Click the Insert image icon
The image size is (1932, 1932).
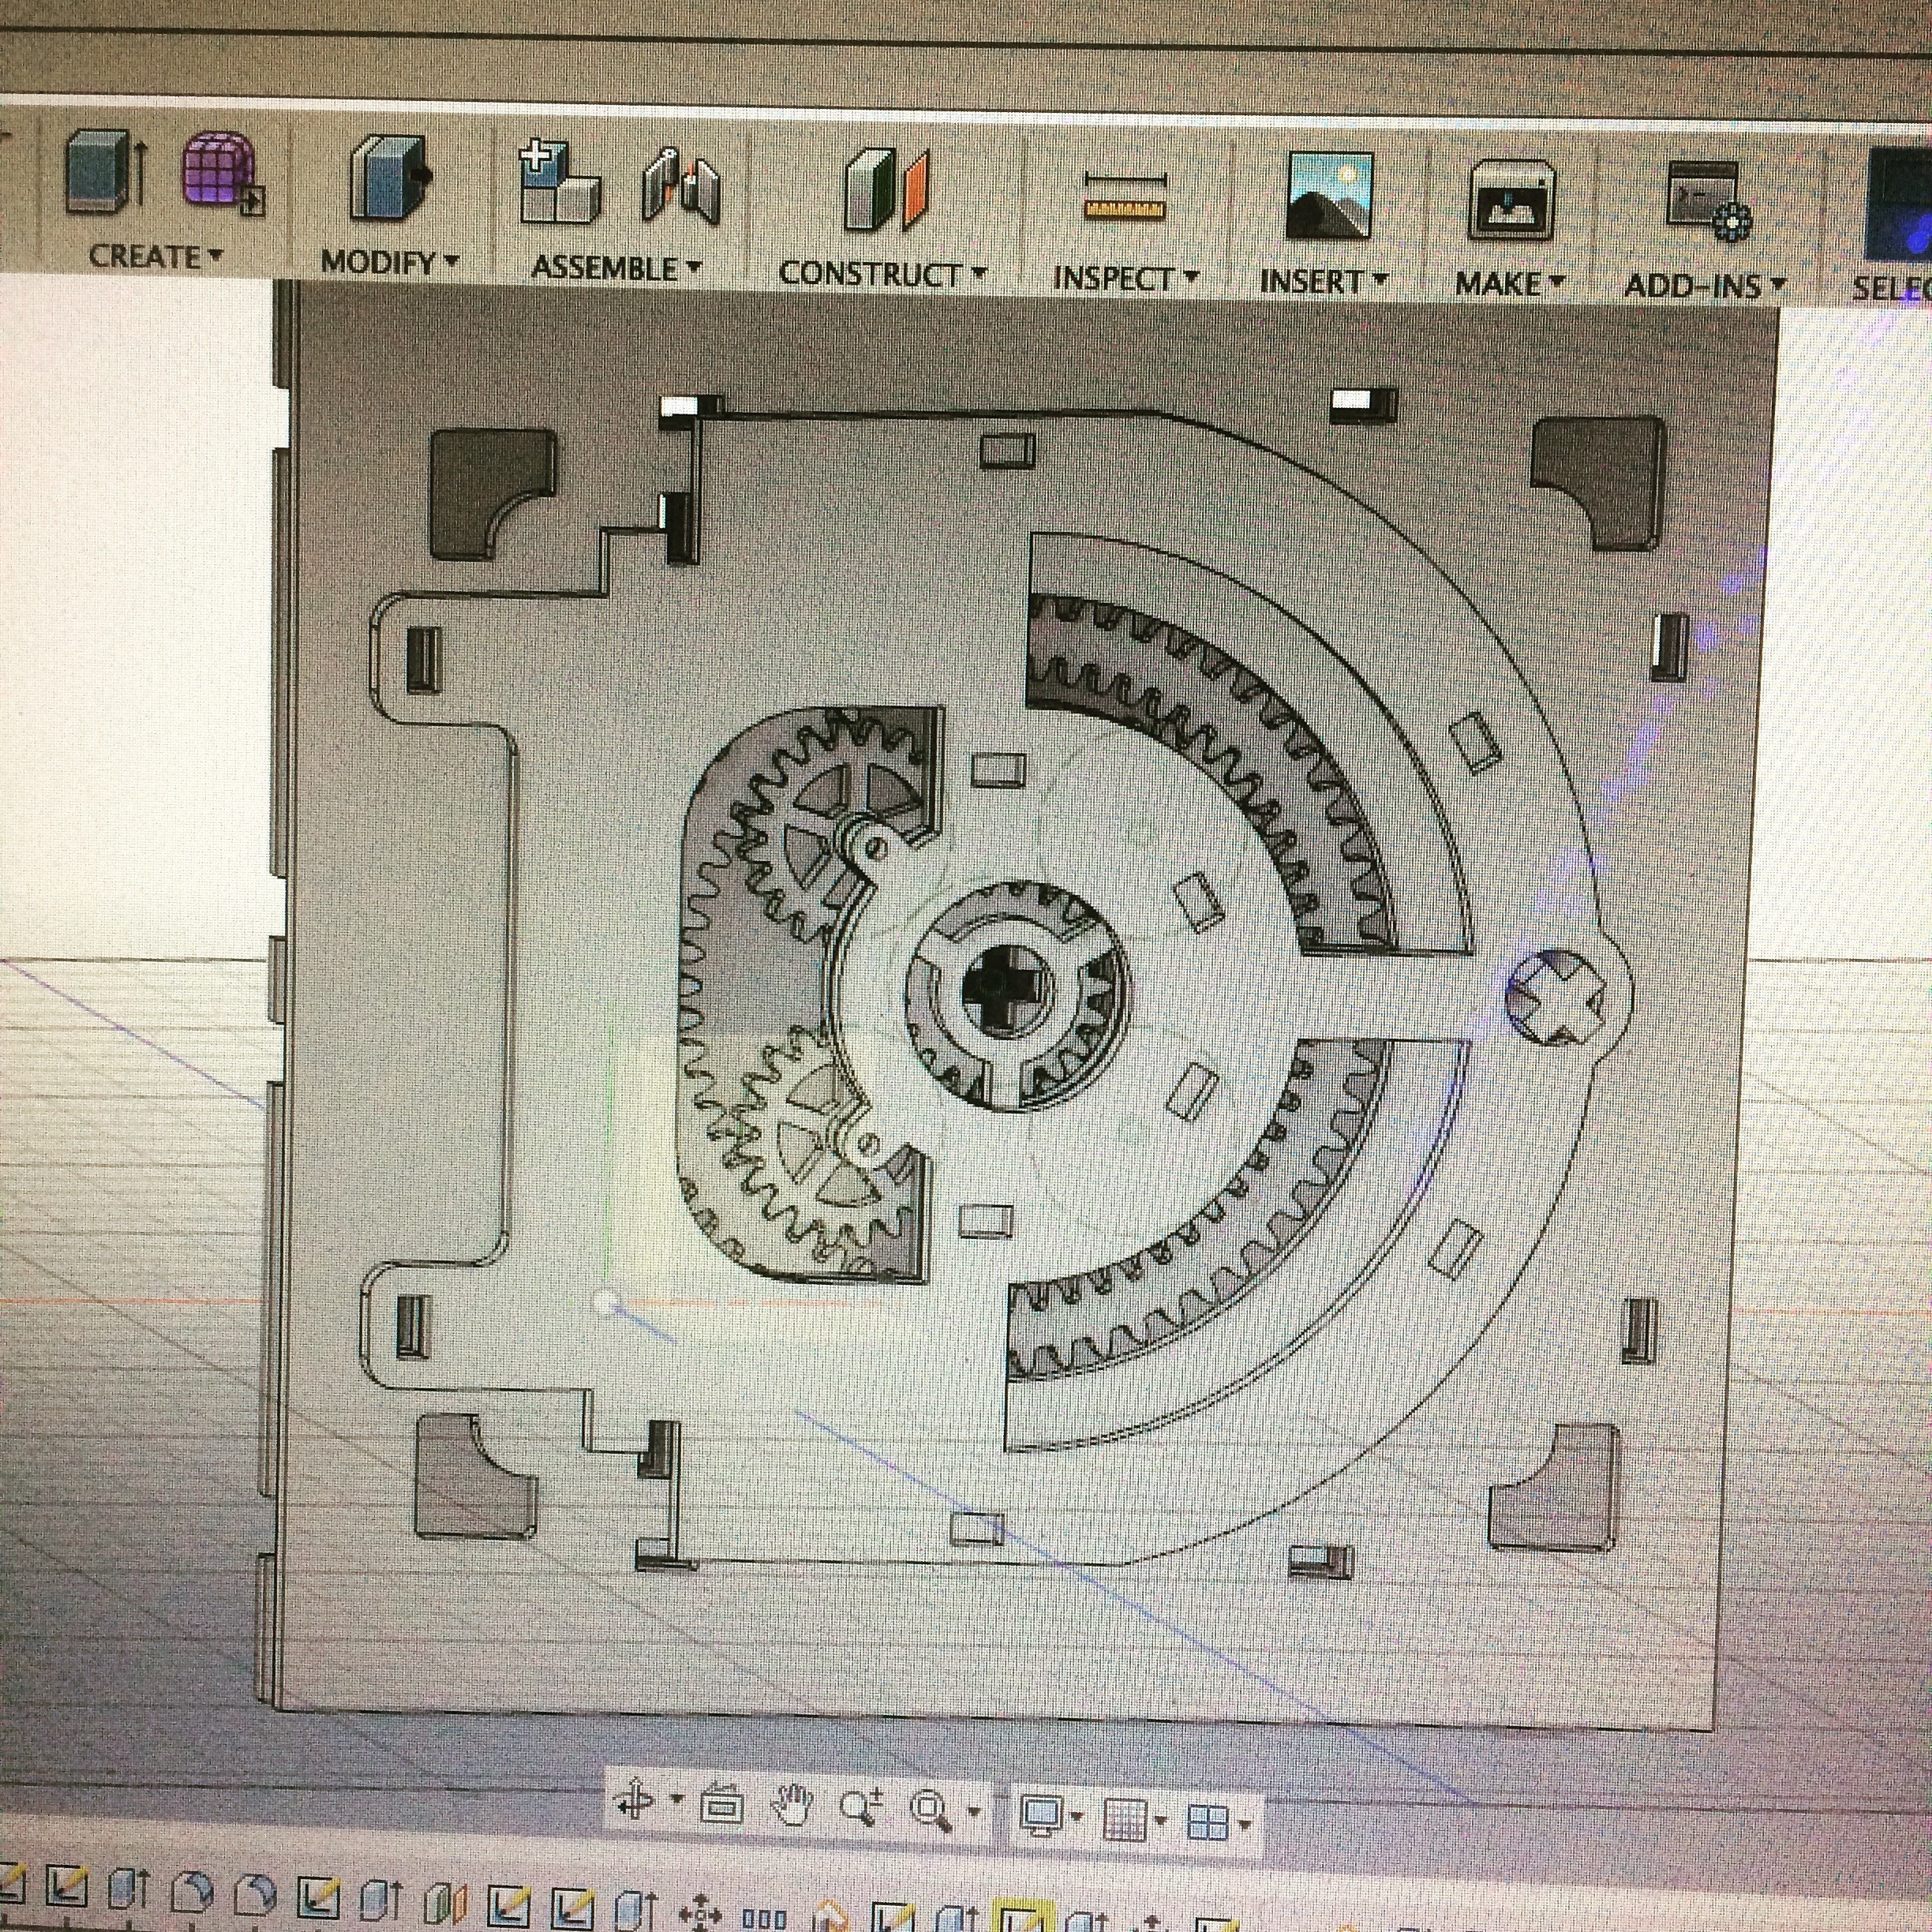[x=1329, y=196]
